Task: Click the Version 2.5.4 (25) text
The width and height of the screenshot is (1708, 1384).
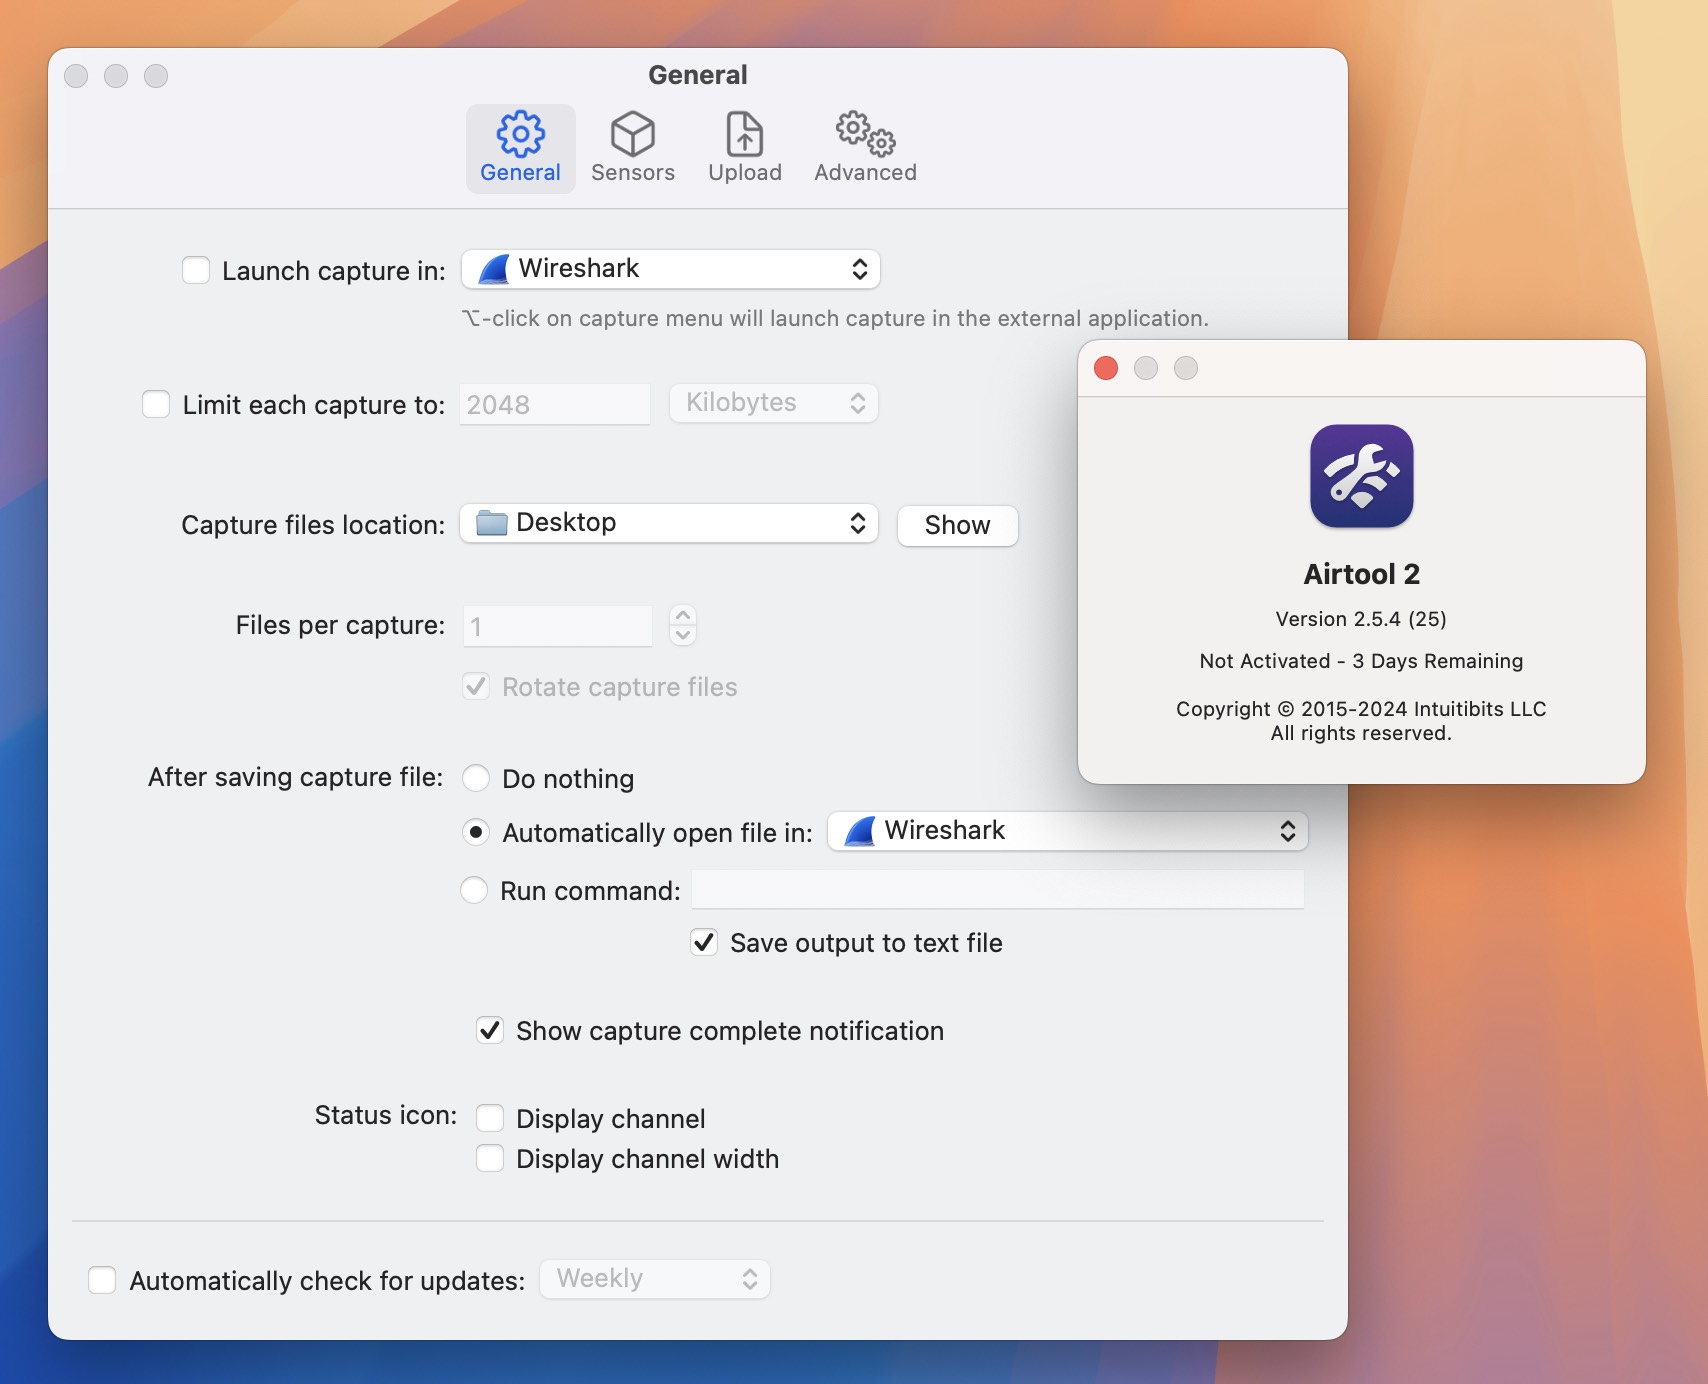Action: (1361, 619)
